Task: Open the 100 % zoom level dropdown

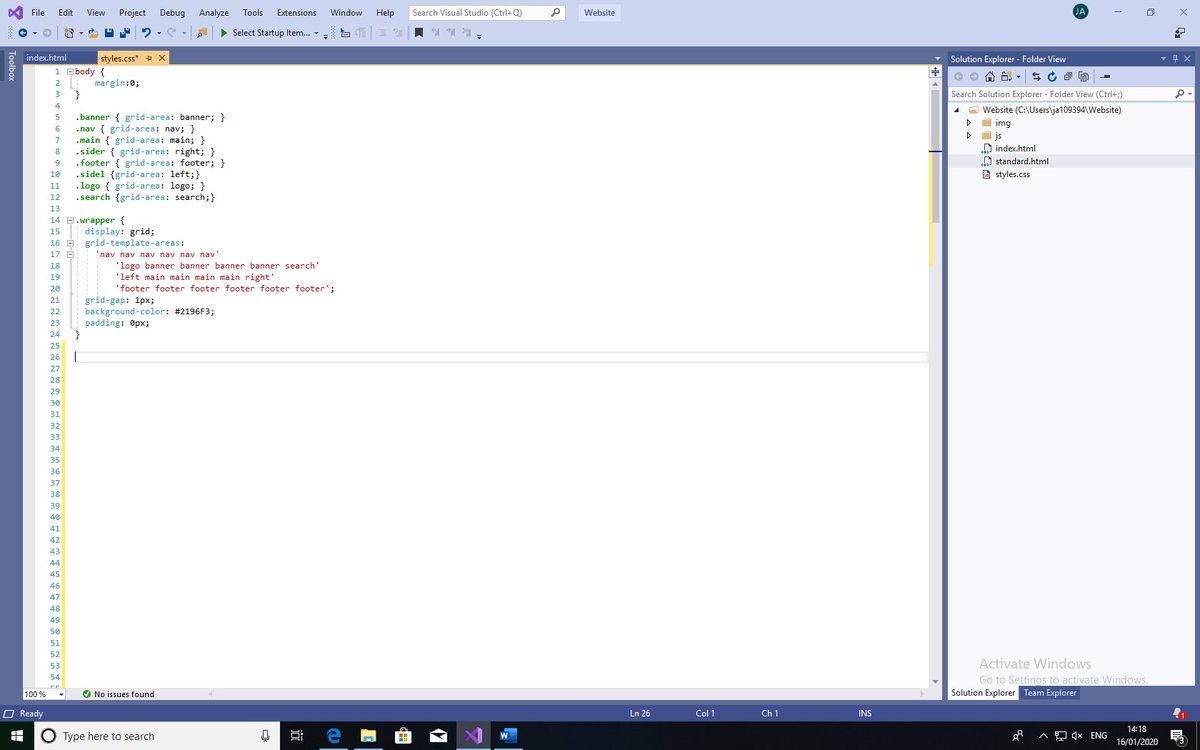Action: pyautogui.click(x=61, y=694)
